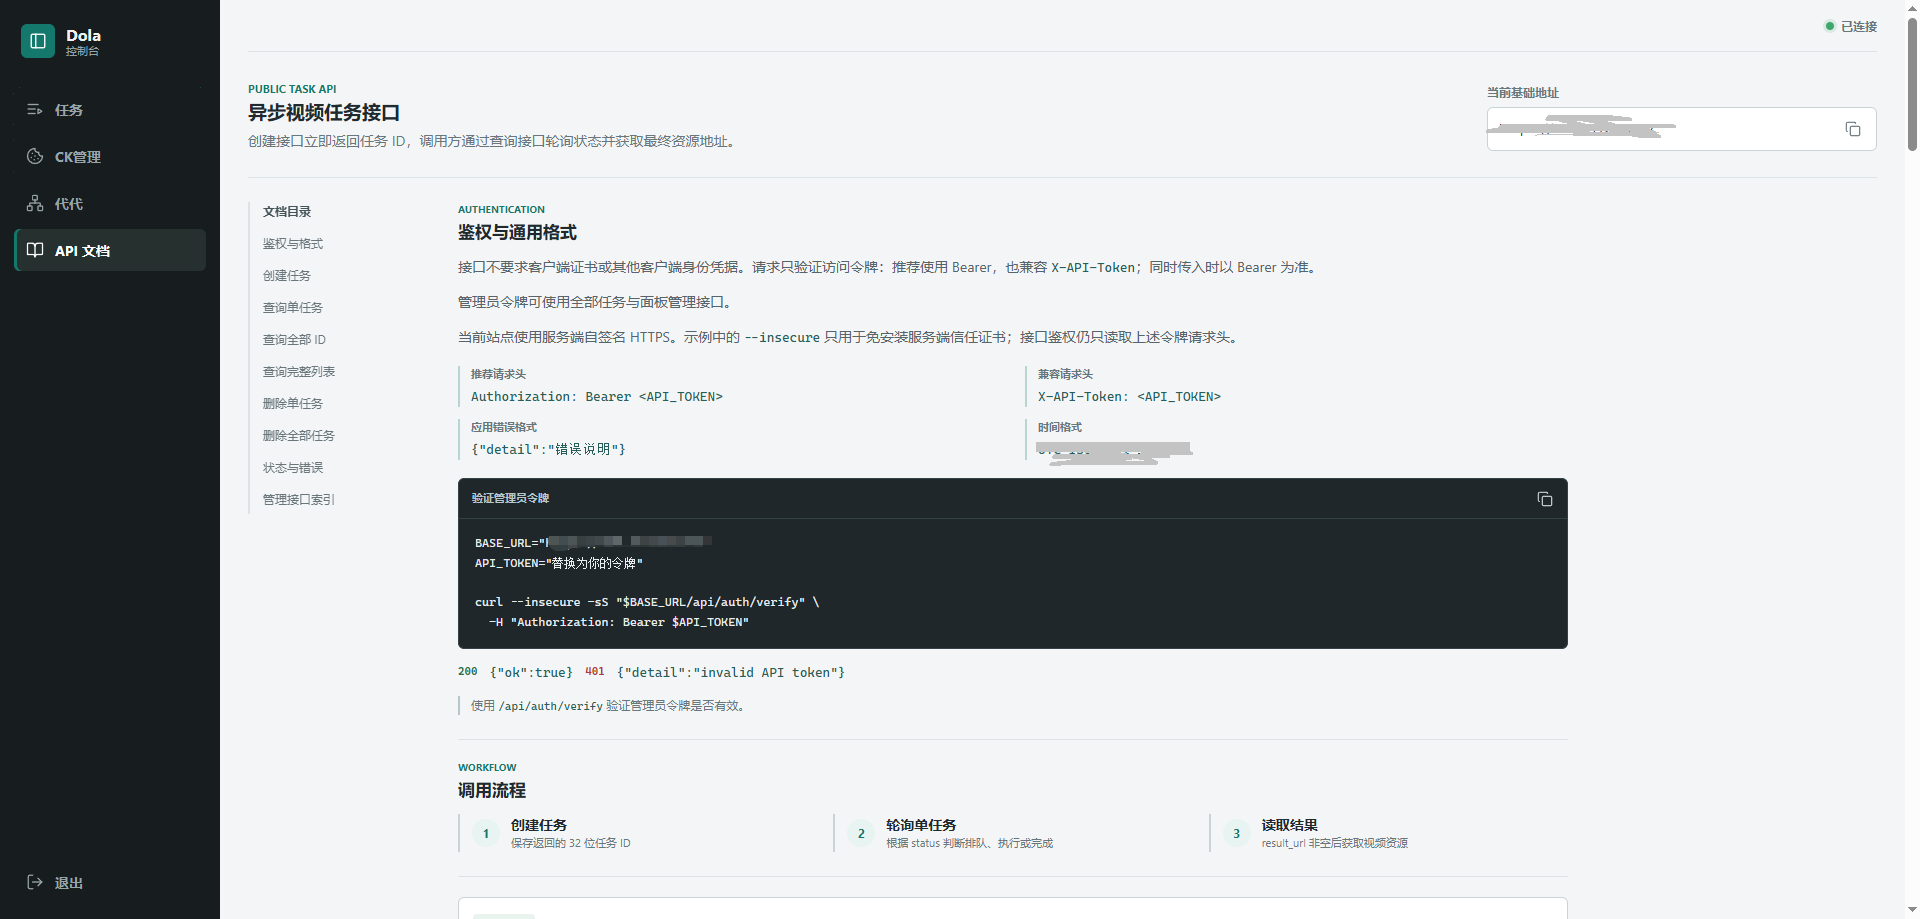Screen dimensions: 1920x919
Task: Jump to 状态与错误 section
Action: tap(293, 468)
